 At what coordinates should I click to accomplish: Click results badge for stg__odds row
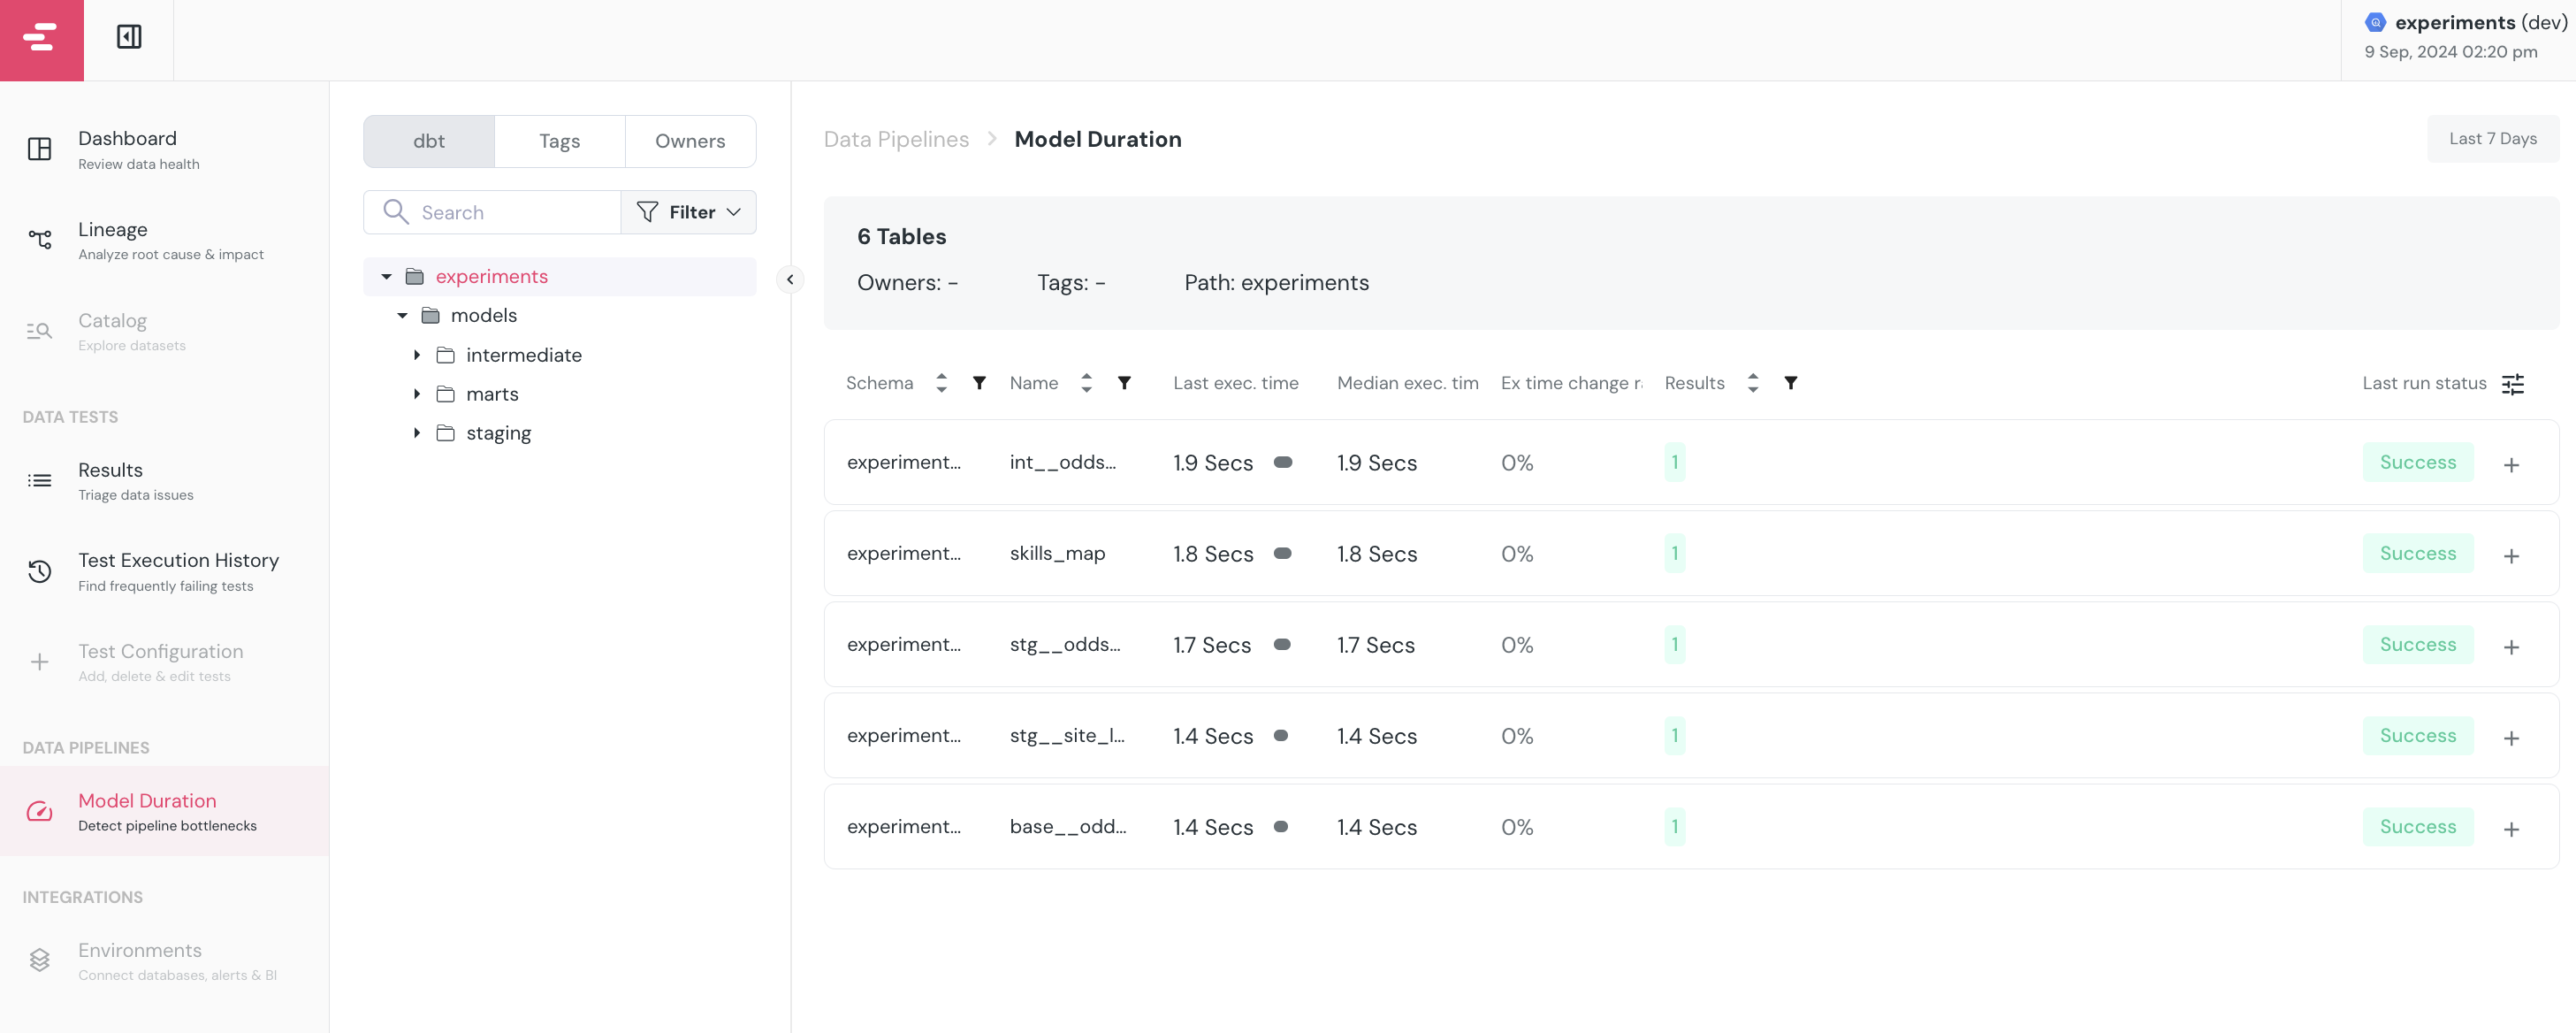click(x=1674, y=644)
